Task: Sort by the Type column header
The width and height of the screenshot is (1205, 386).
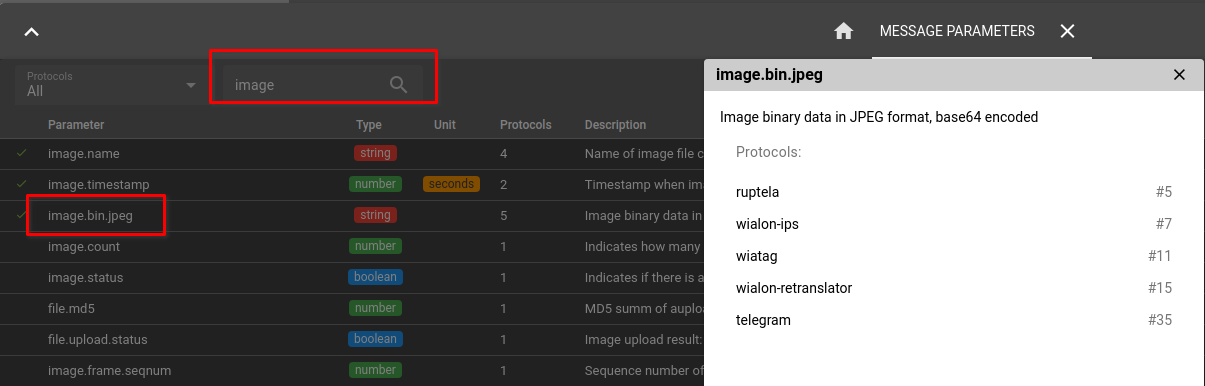Action: tap(369, 125)
